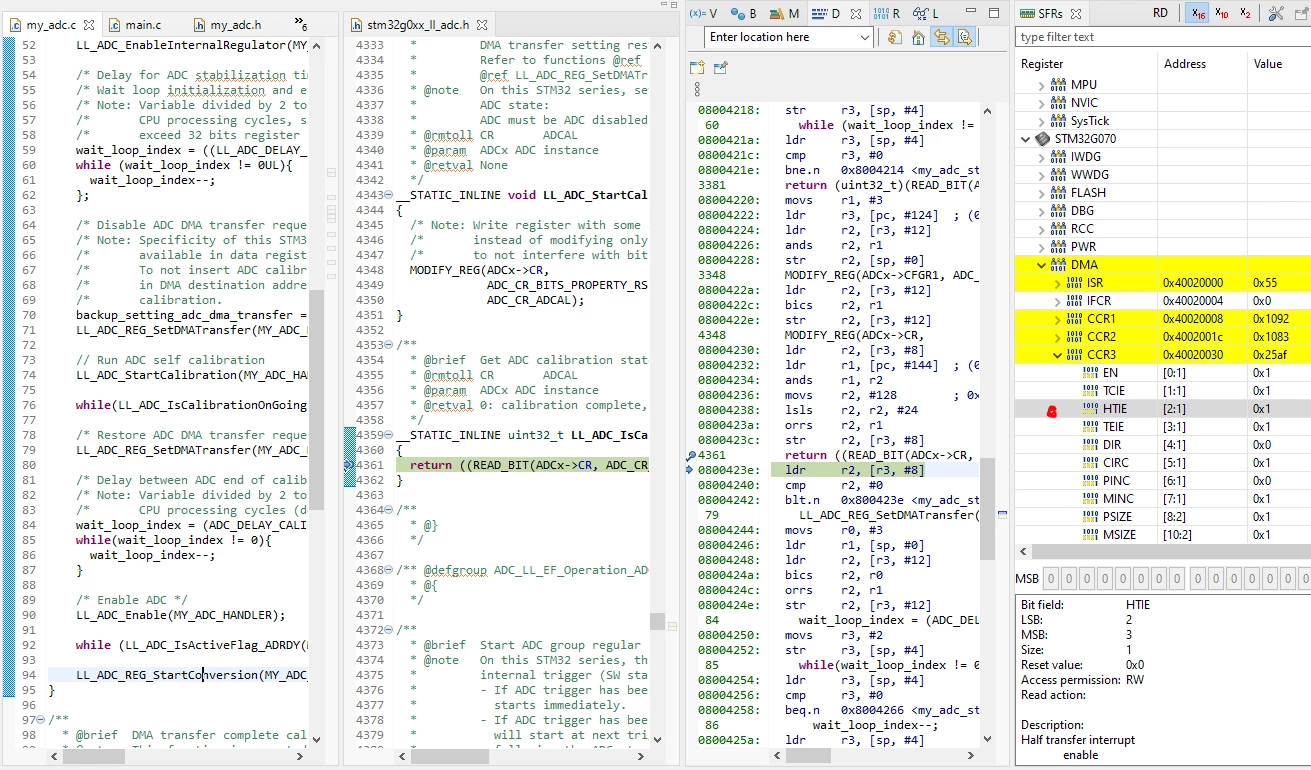The image size is (1311, 770).
Task: Collapse the DMA register group
Action: point(1042,265)
